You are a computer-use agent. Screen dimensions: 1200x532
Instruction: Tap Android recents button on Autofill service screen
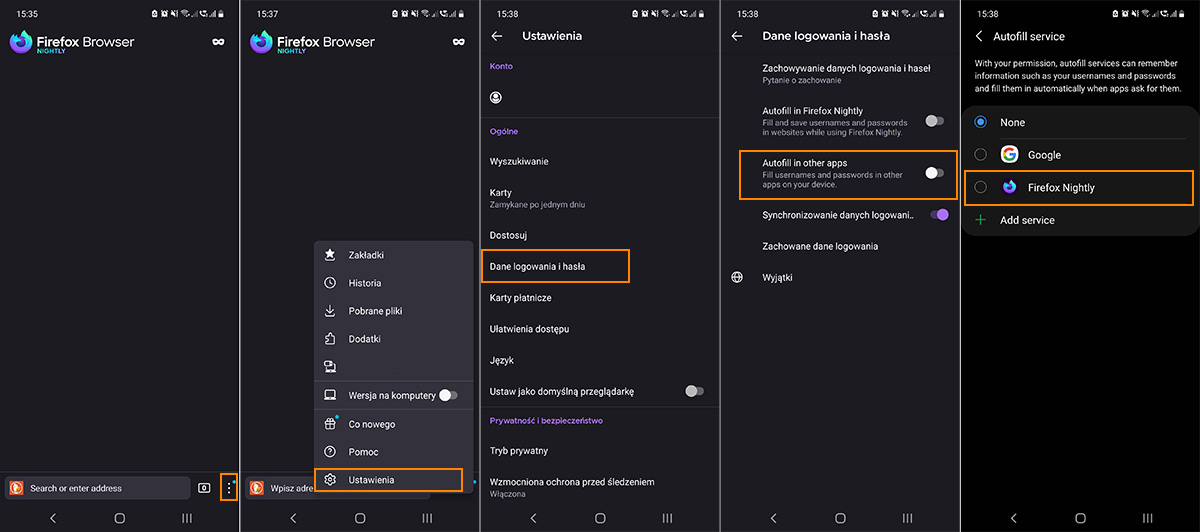[x=1147, y=518]
